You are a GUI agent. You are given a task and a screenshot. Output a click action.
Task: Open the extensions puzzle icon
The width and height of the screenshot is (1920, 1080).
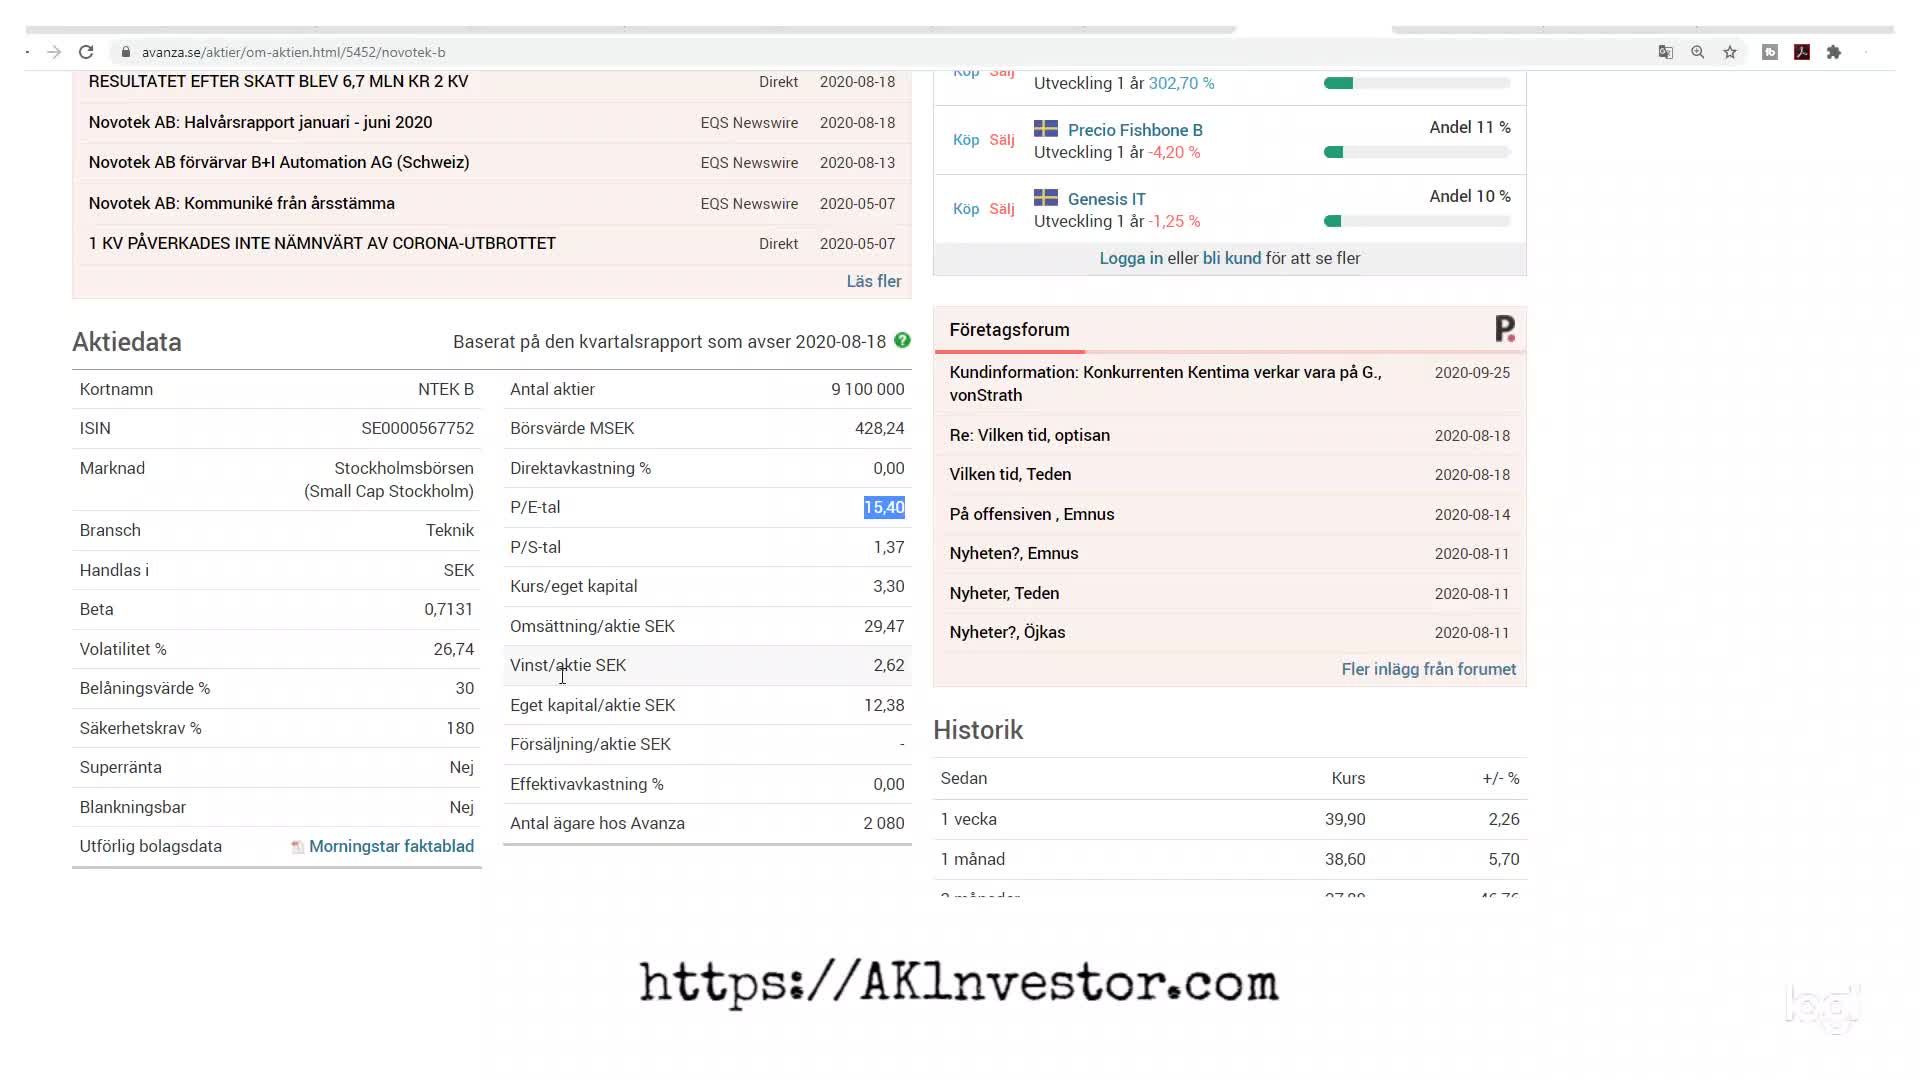1834,52
